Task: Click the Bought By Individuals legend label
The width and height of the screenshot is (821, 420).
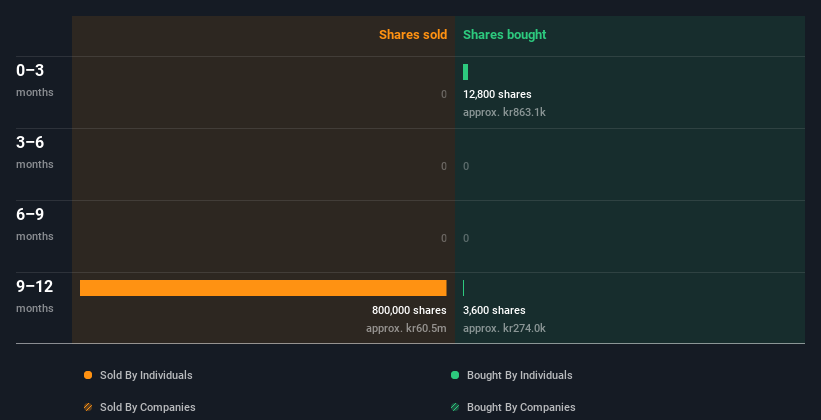Action: 519,375
